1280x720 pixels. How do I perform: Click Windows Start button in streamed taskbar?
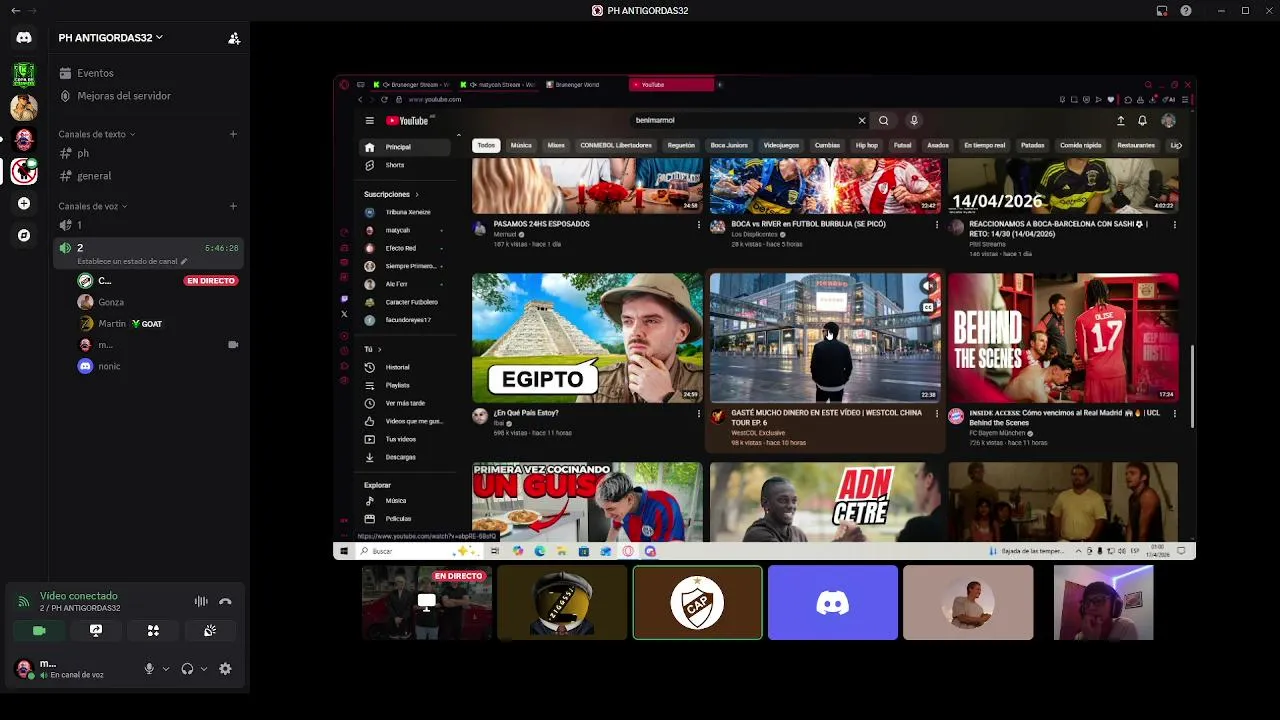344,551
